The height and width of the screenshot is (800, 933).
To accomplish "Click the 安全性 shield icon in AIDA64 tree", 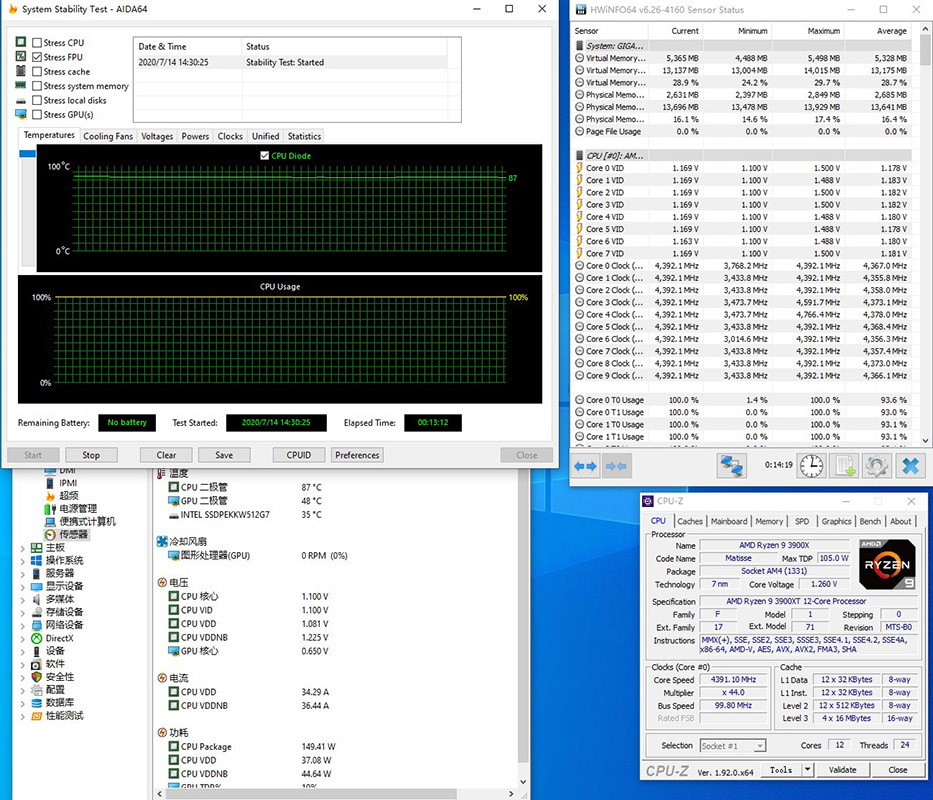I will 36,677.
